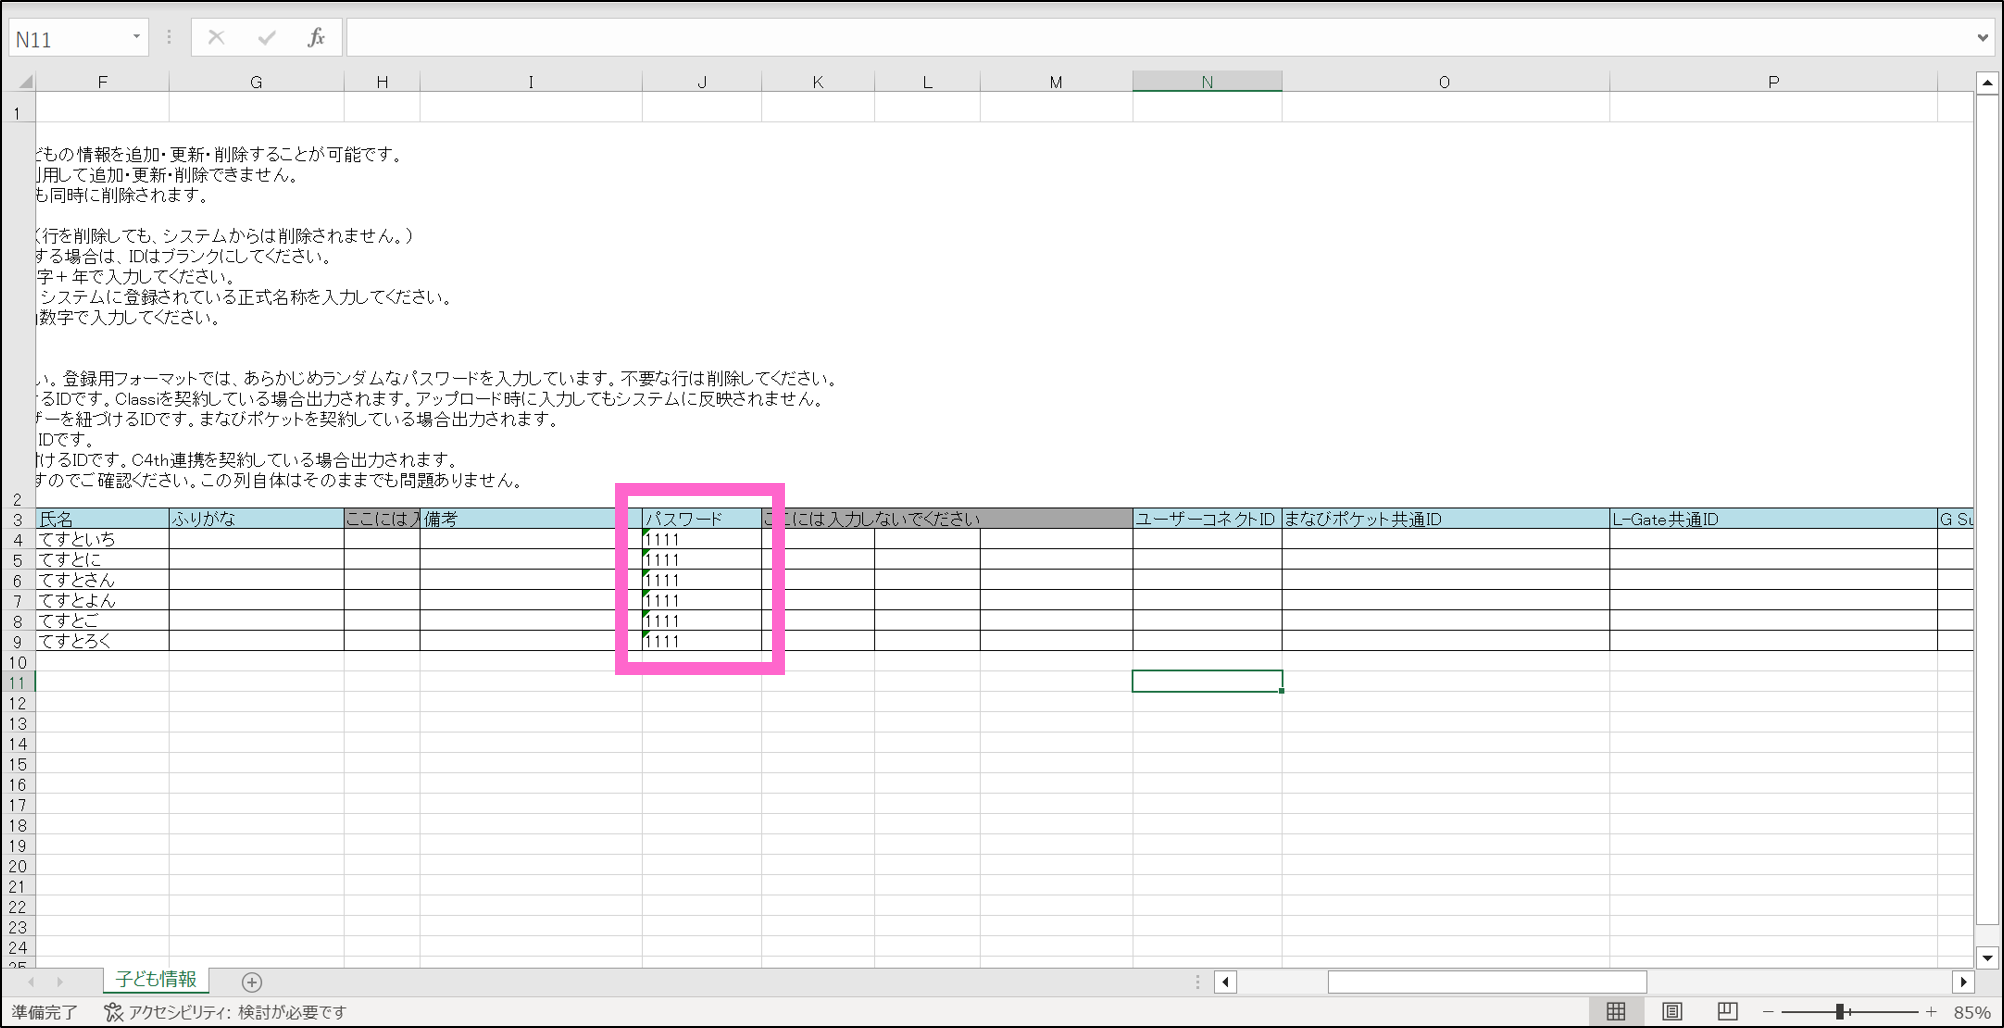Click the Select All corner triangle
This screenshot has height=1028, width=2004.
pyautogui.click(x=24, y=82)
